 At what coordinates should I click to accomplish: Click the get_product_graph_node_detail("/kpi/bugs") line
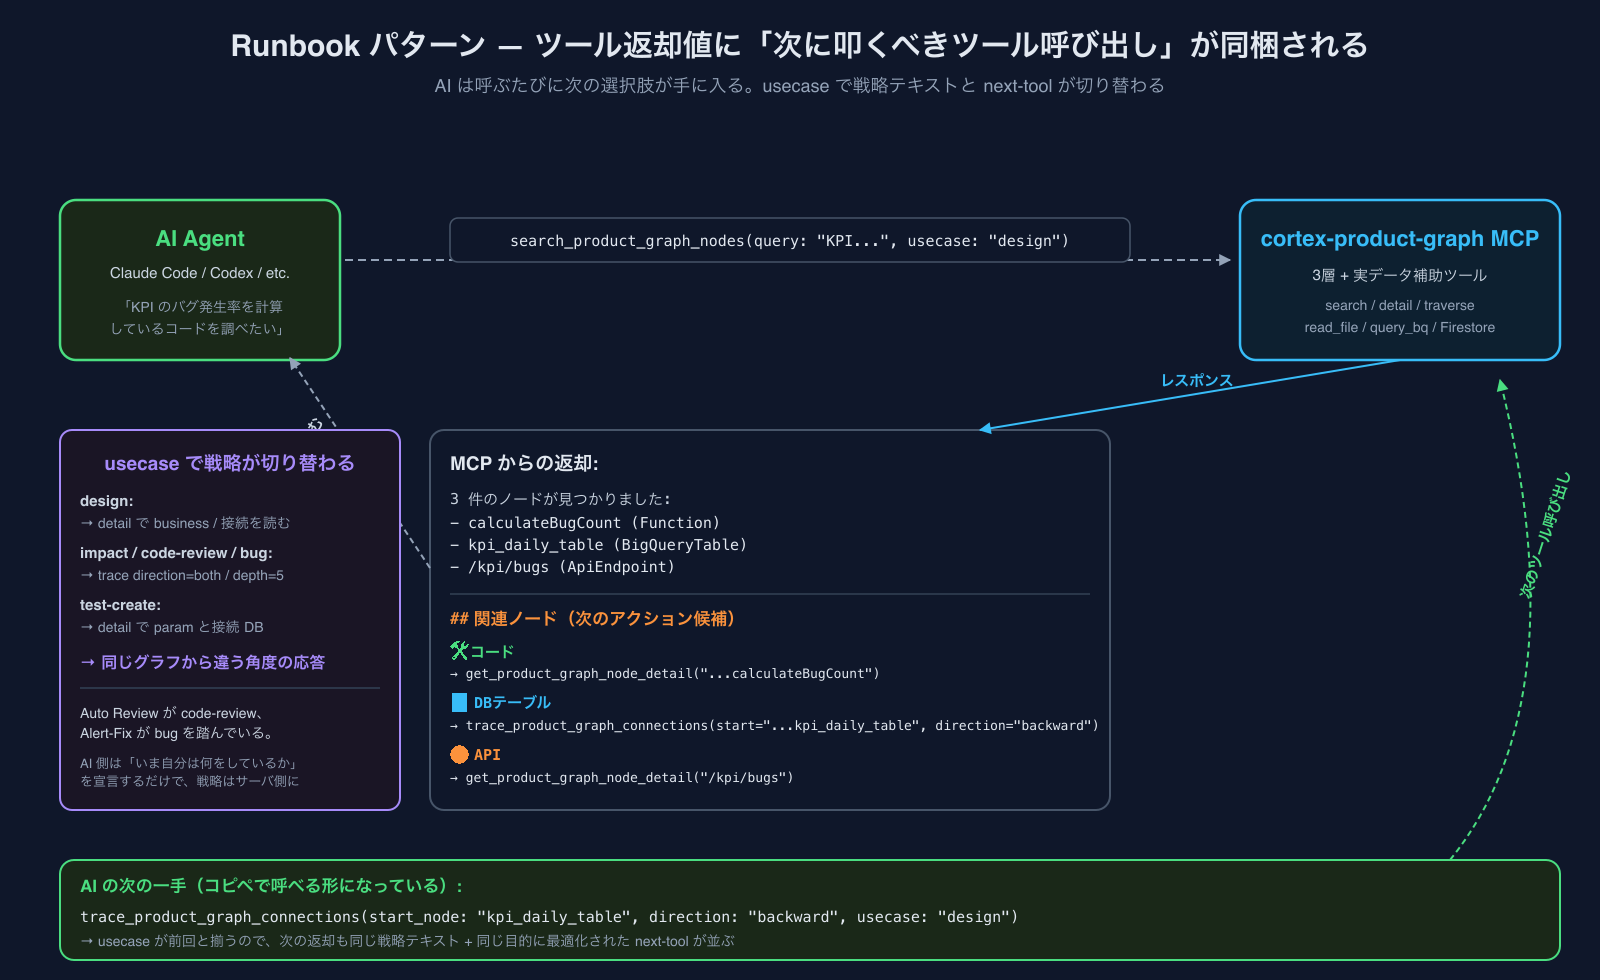coord(621,778)
